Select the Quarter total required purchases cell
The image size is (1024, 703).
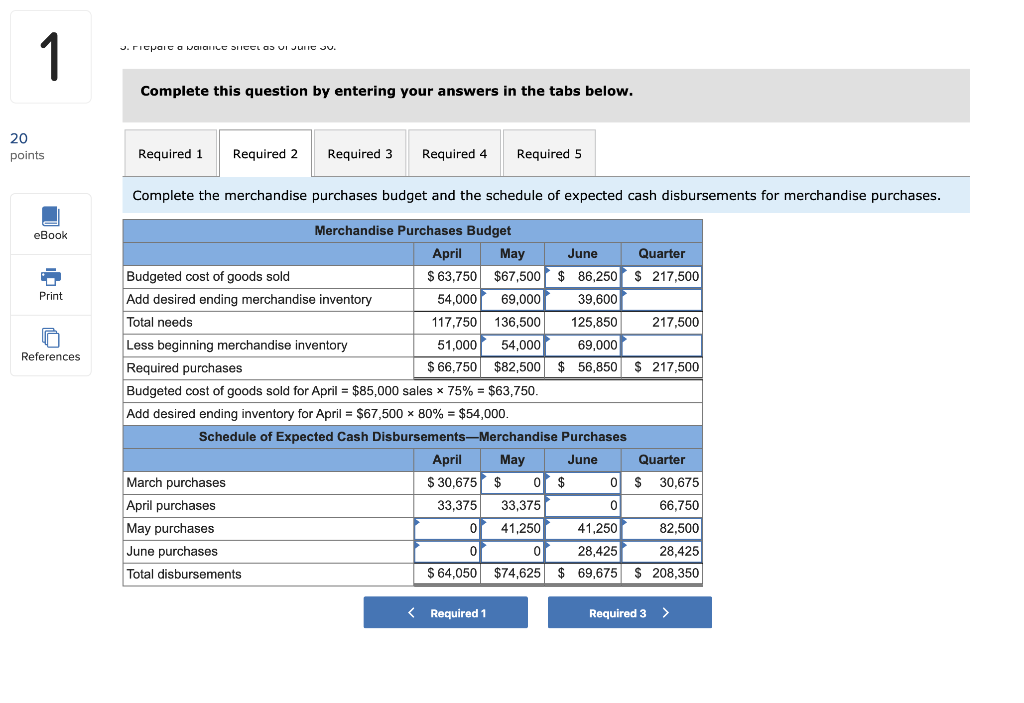[x=662, y=367]
